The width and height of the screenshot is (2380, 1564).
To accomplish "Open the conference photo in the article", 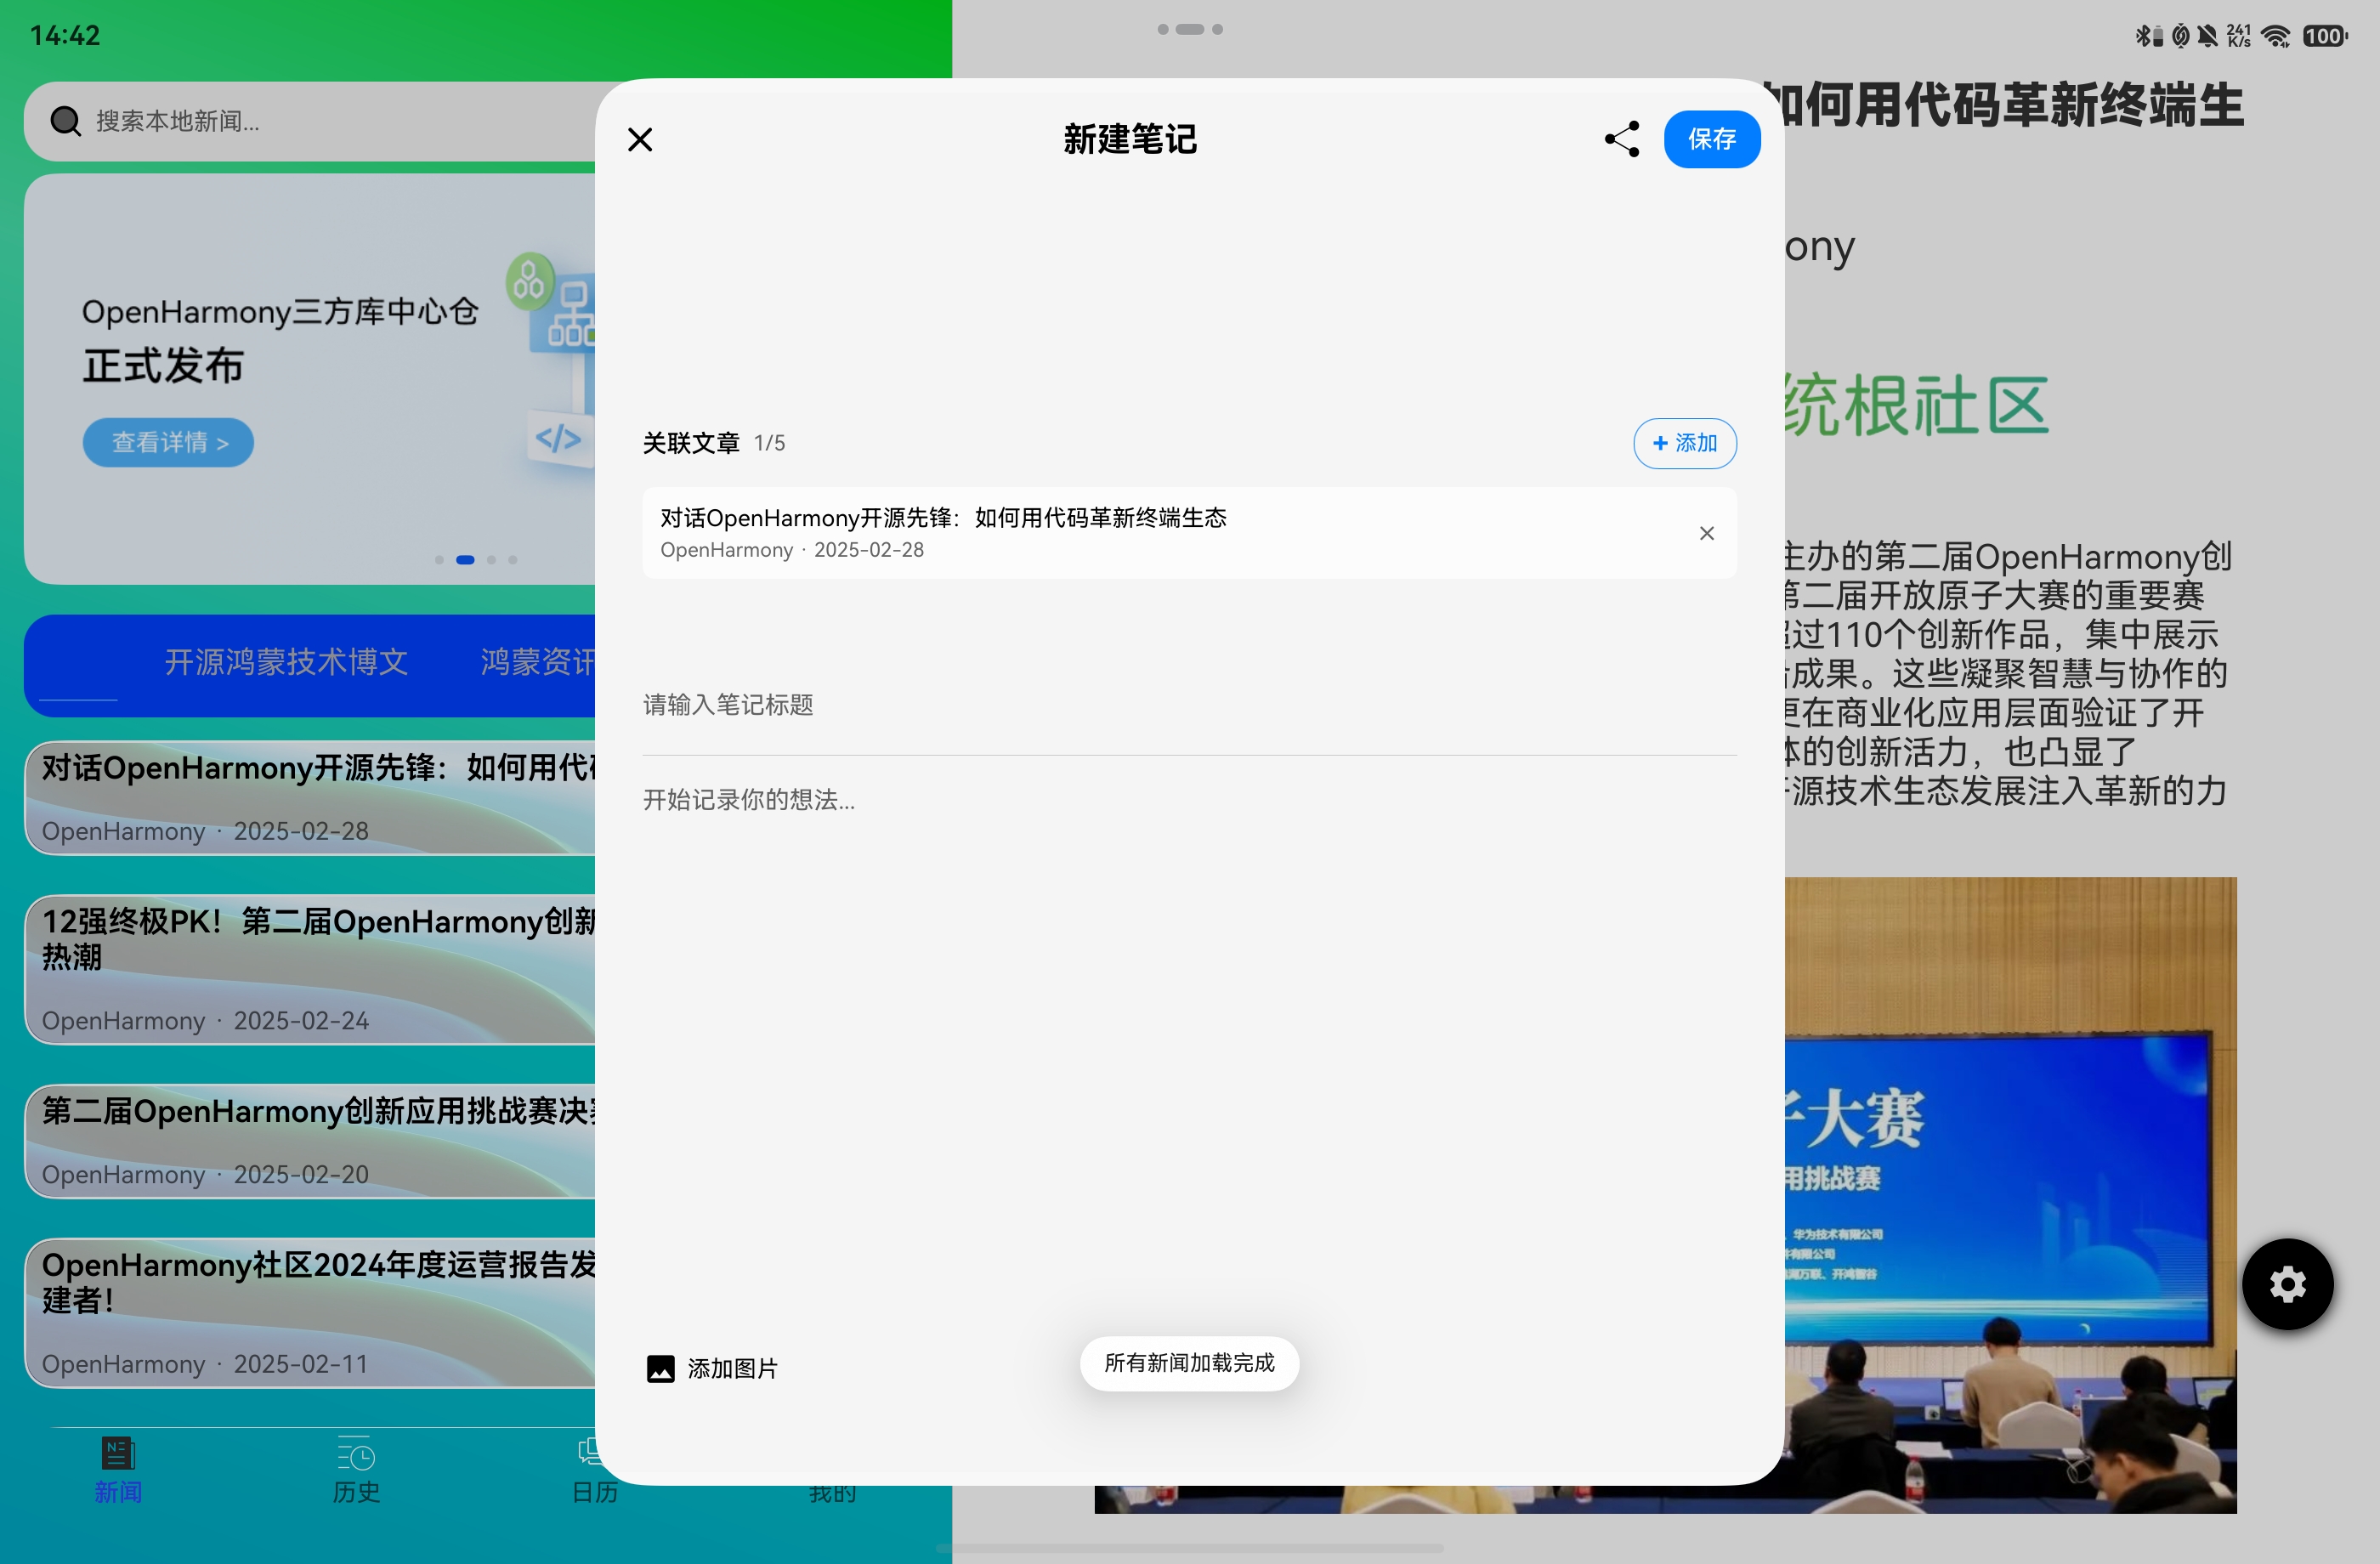I will (x=2010, y=1195).
